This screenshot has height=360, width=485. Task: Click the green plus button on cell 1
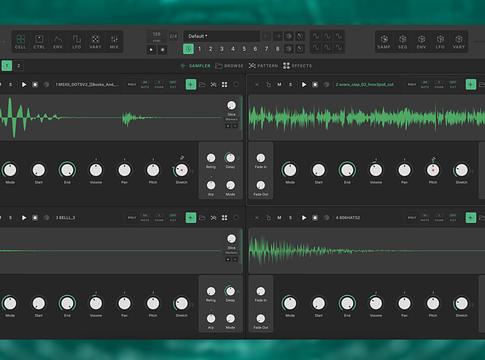click(191, 85)
